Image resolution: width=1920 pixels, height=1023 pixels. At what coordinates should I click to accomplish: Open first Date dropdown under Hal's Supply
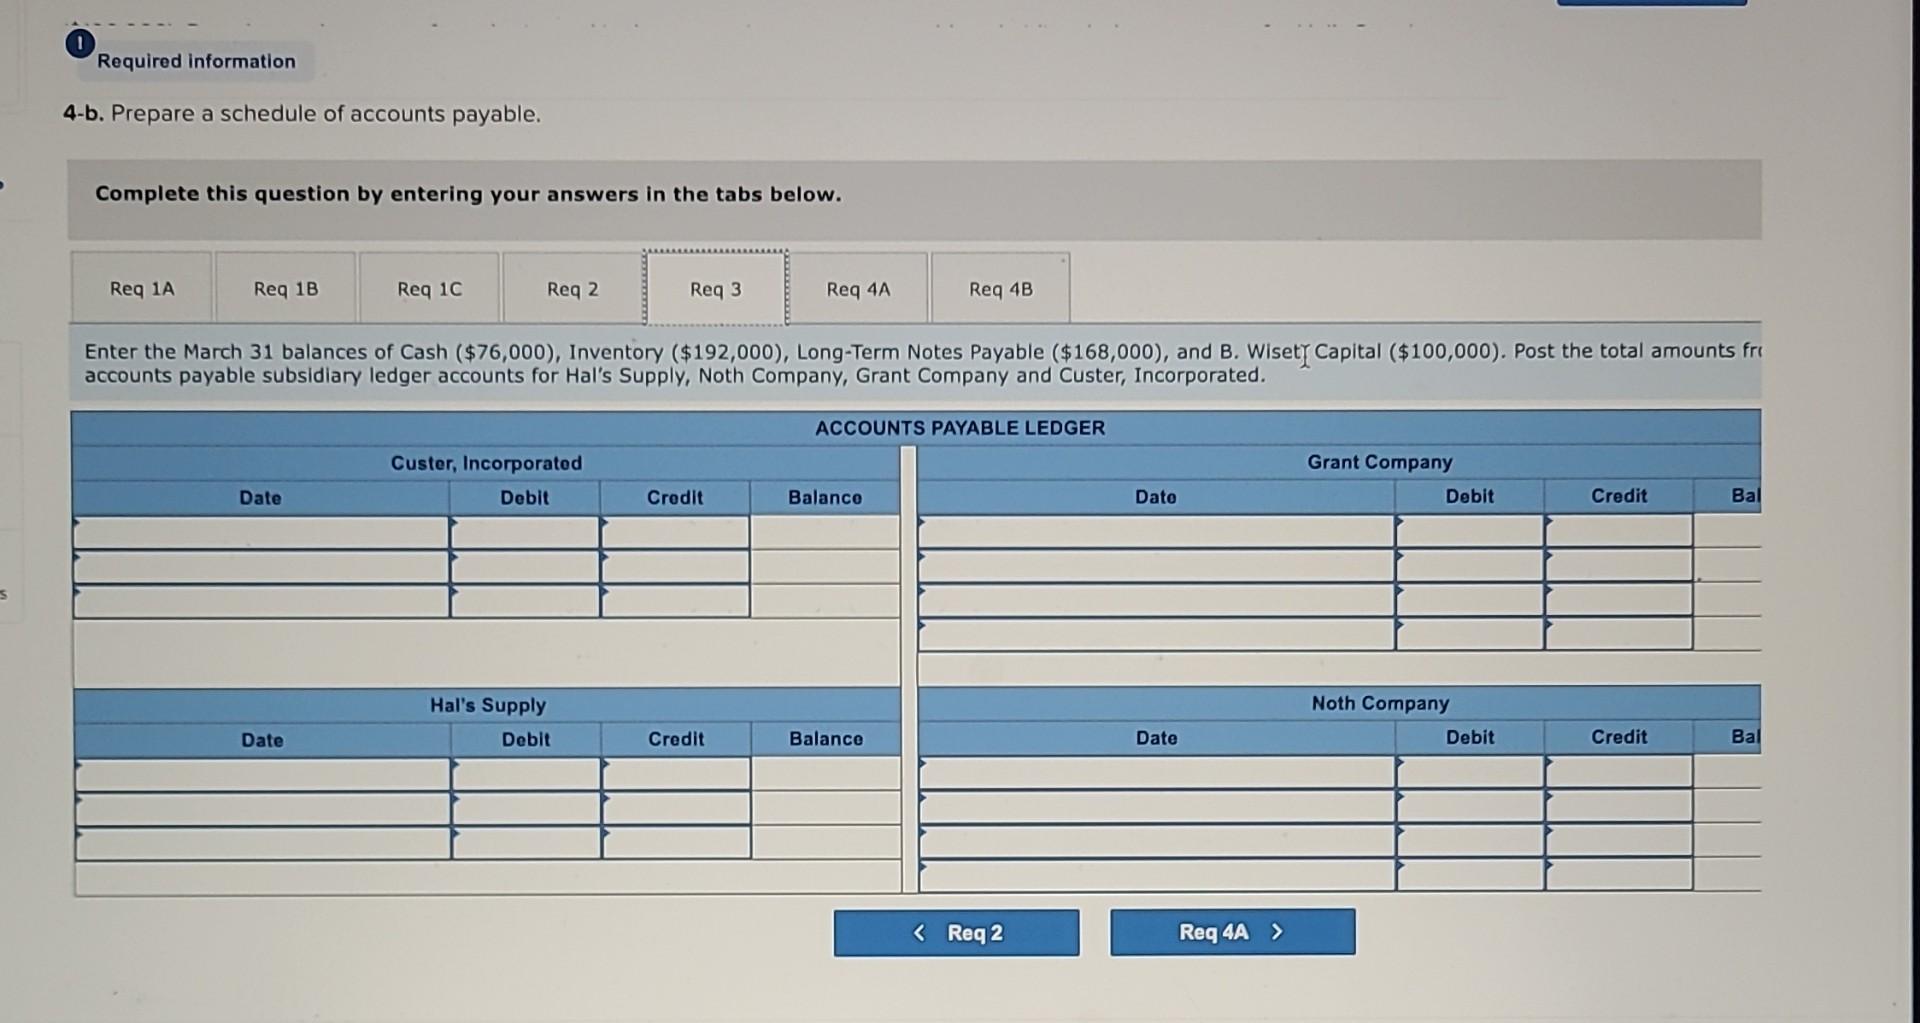(x=263, y=775)
